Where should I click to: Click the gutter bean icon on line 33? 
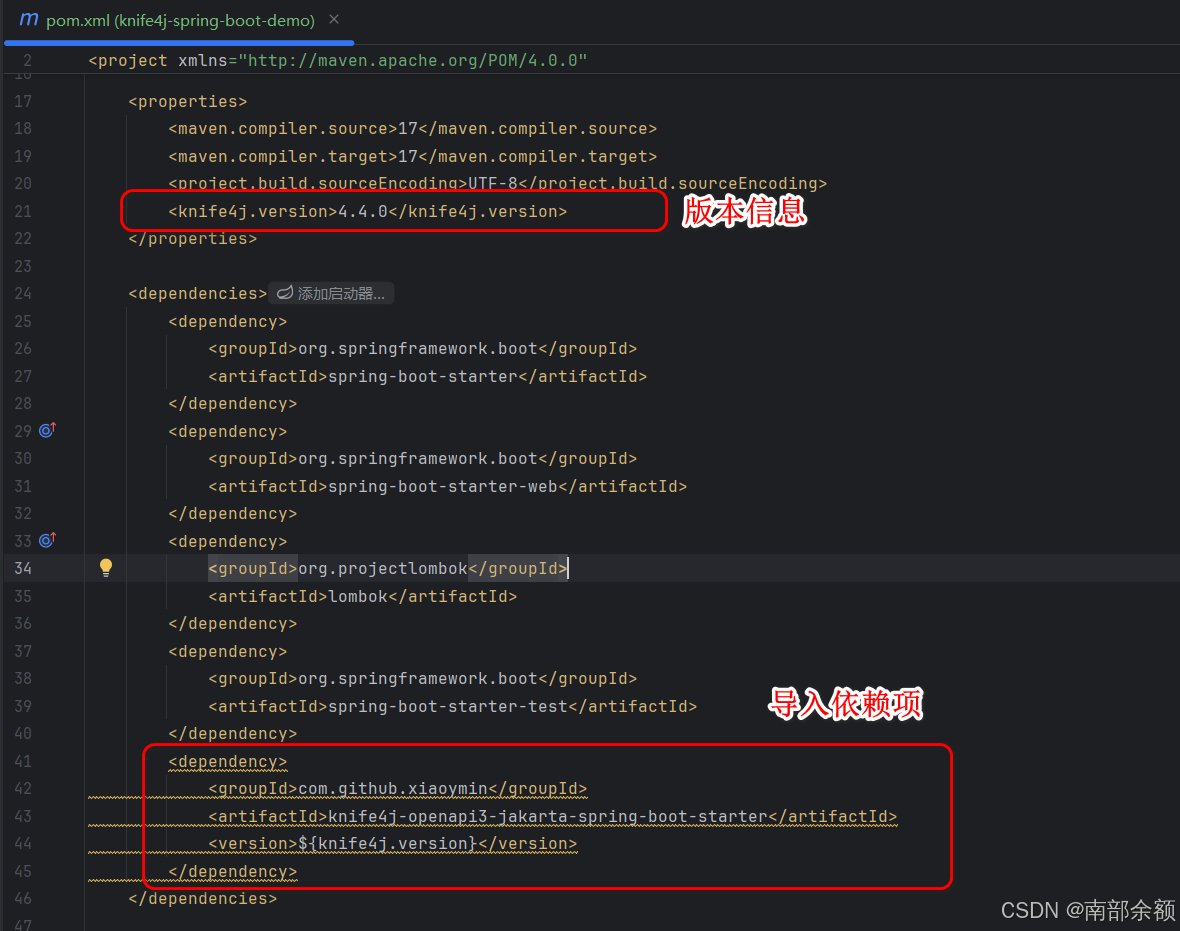click(x=47, y=540)
